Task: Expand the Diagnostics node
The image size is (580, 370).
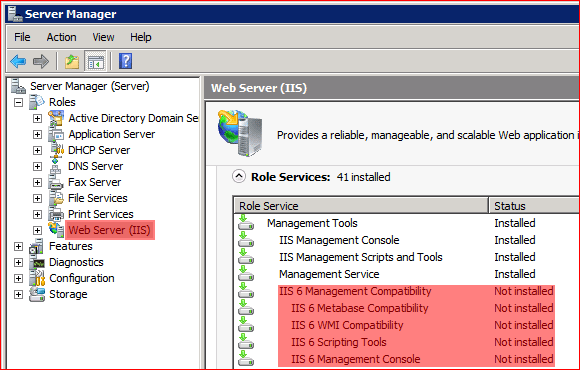Action: point(18,262)
